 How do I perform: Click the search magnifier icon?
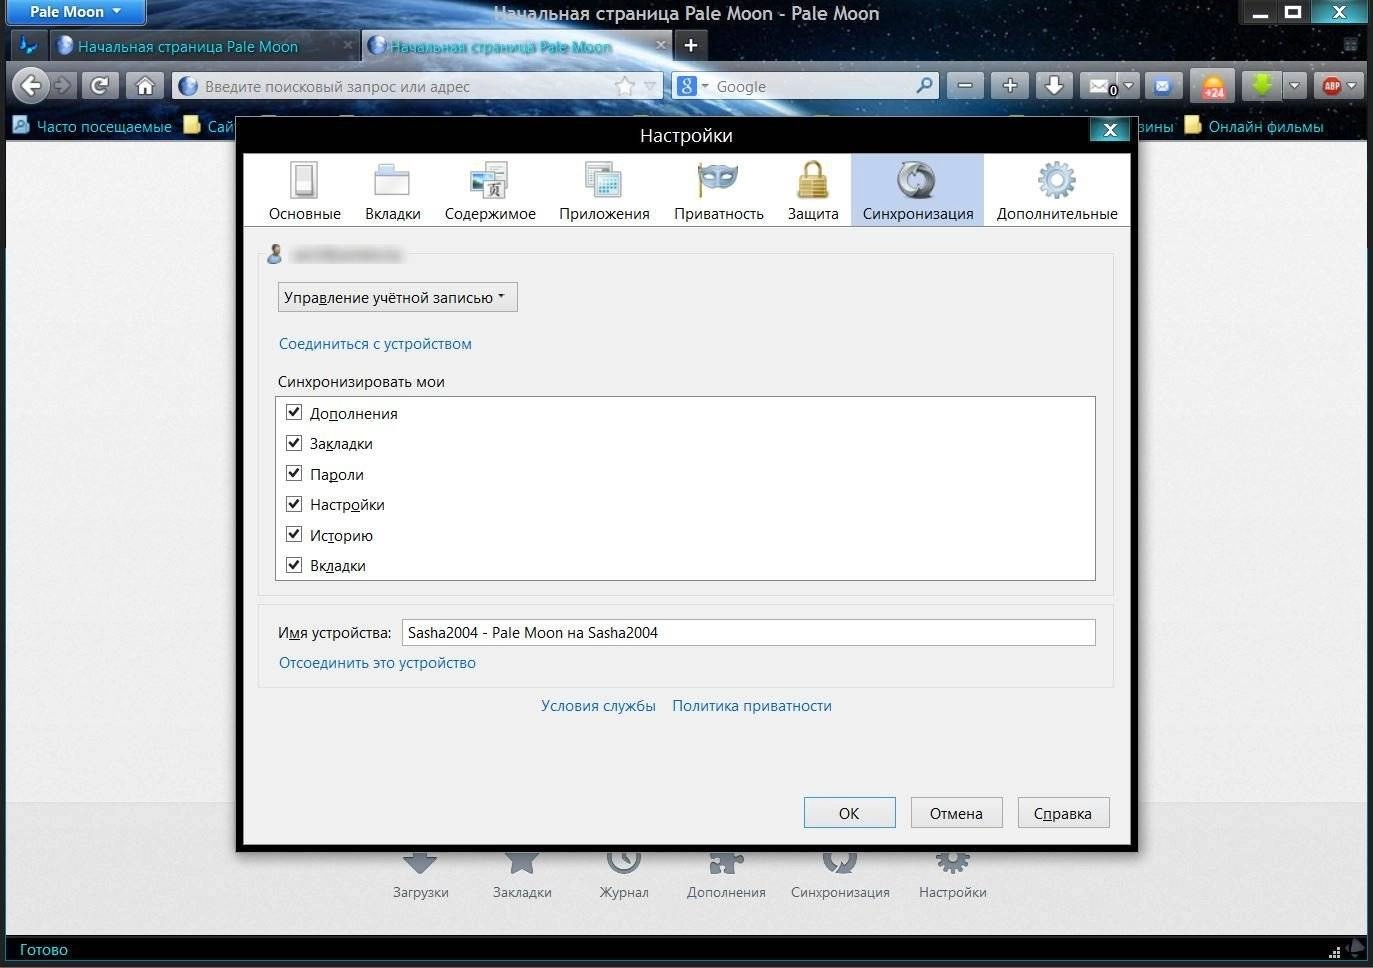click(925, 86)
